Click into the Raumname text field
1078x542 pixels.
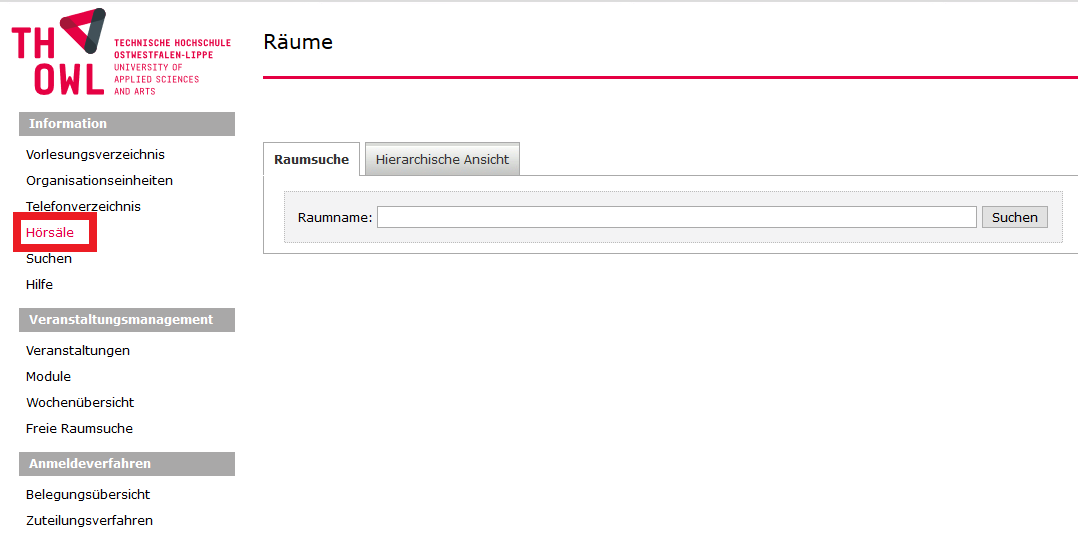[676, 217]
